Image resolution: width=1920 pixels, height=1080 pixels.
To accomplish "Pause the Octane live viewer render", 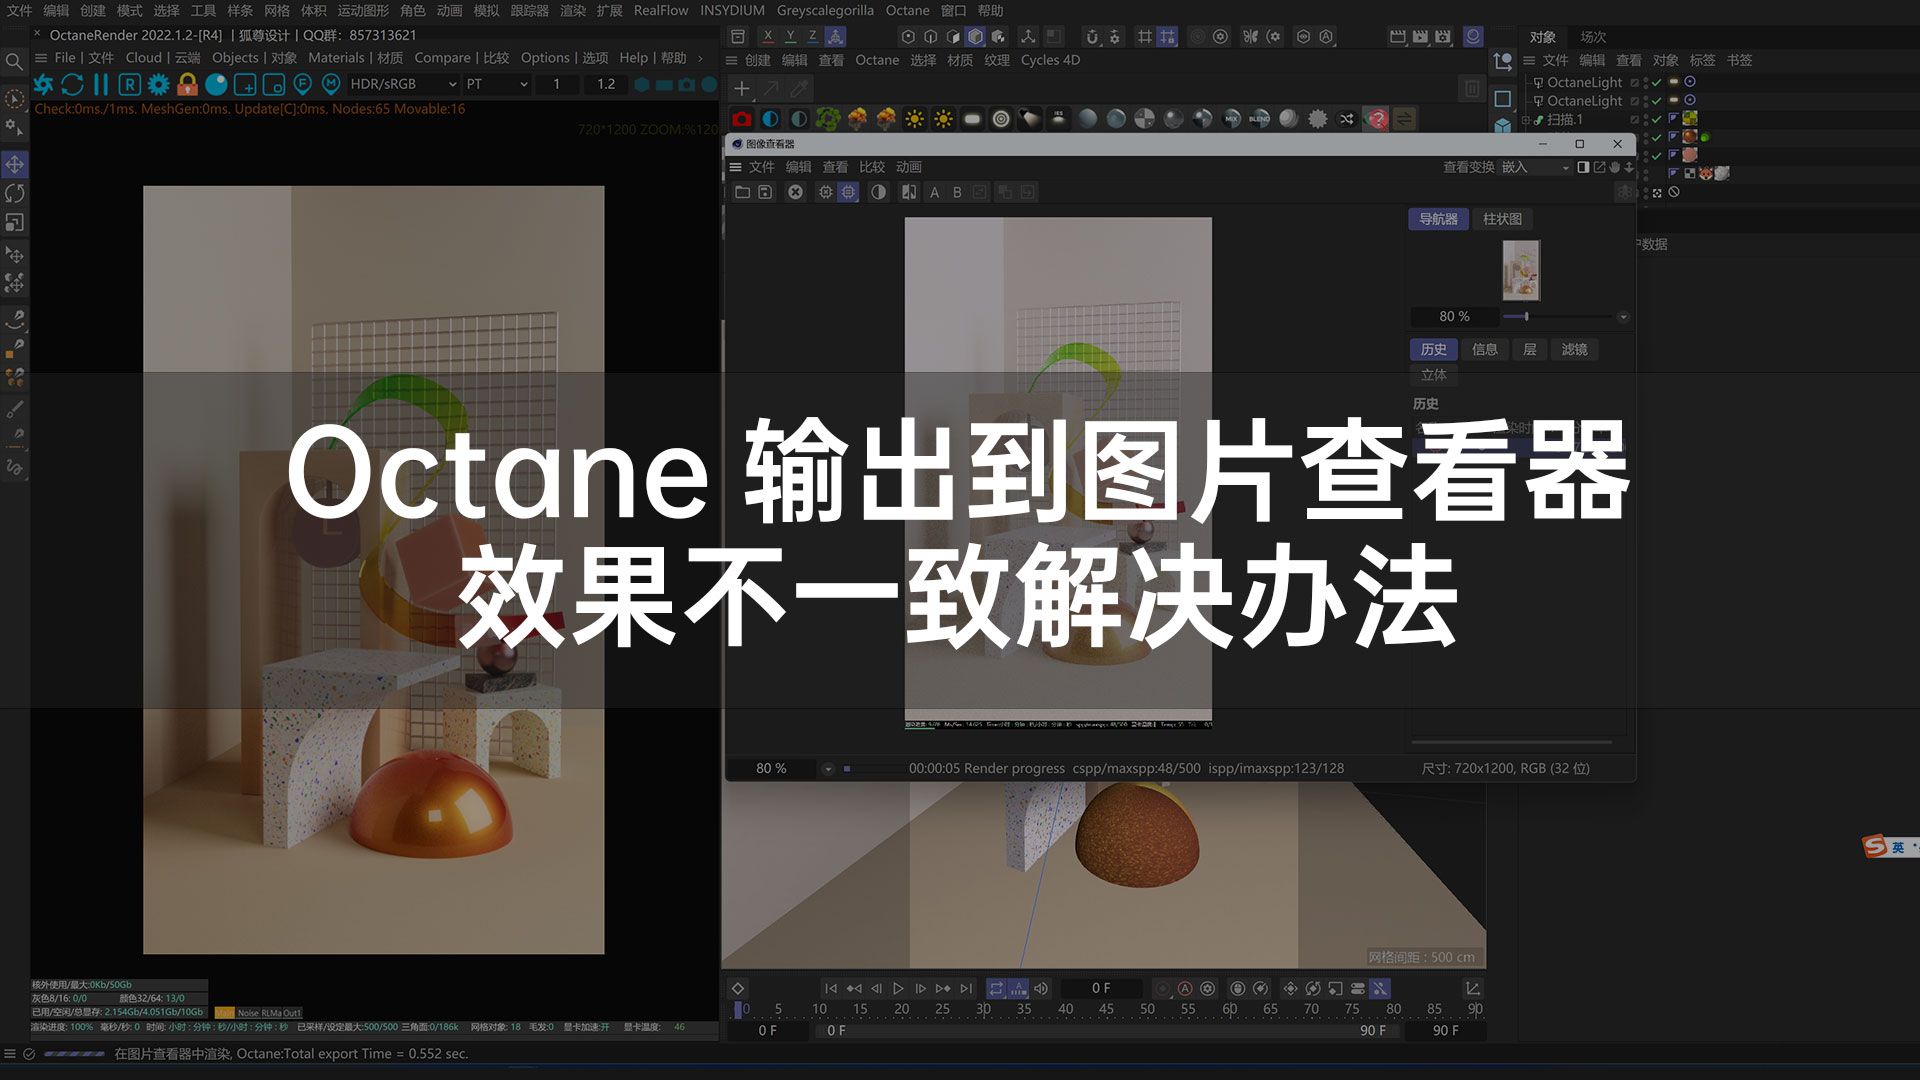I will click(x=101, y=85).
